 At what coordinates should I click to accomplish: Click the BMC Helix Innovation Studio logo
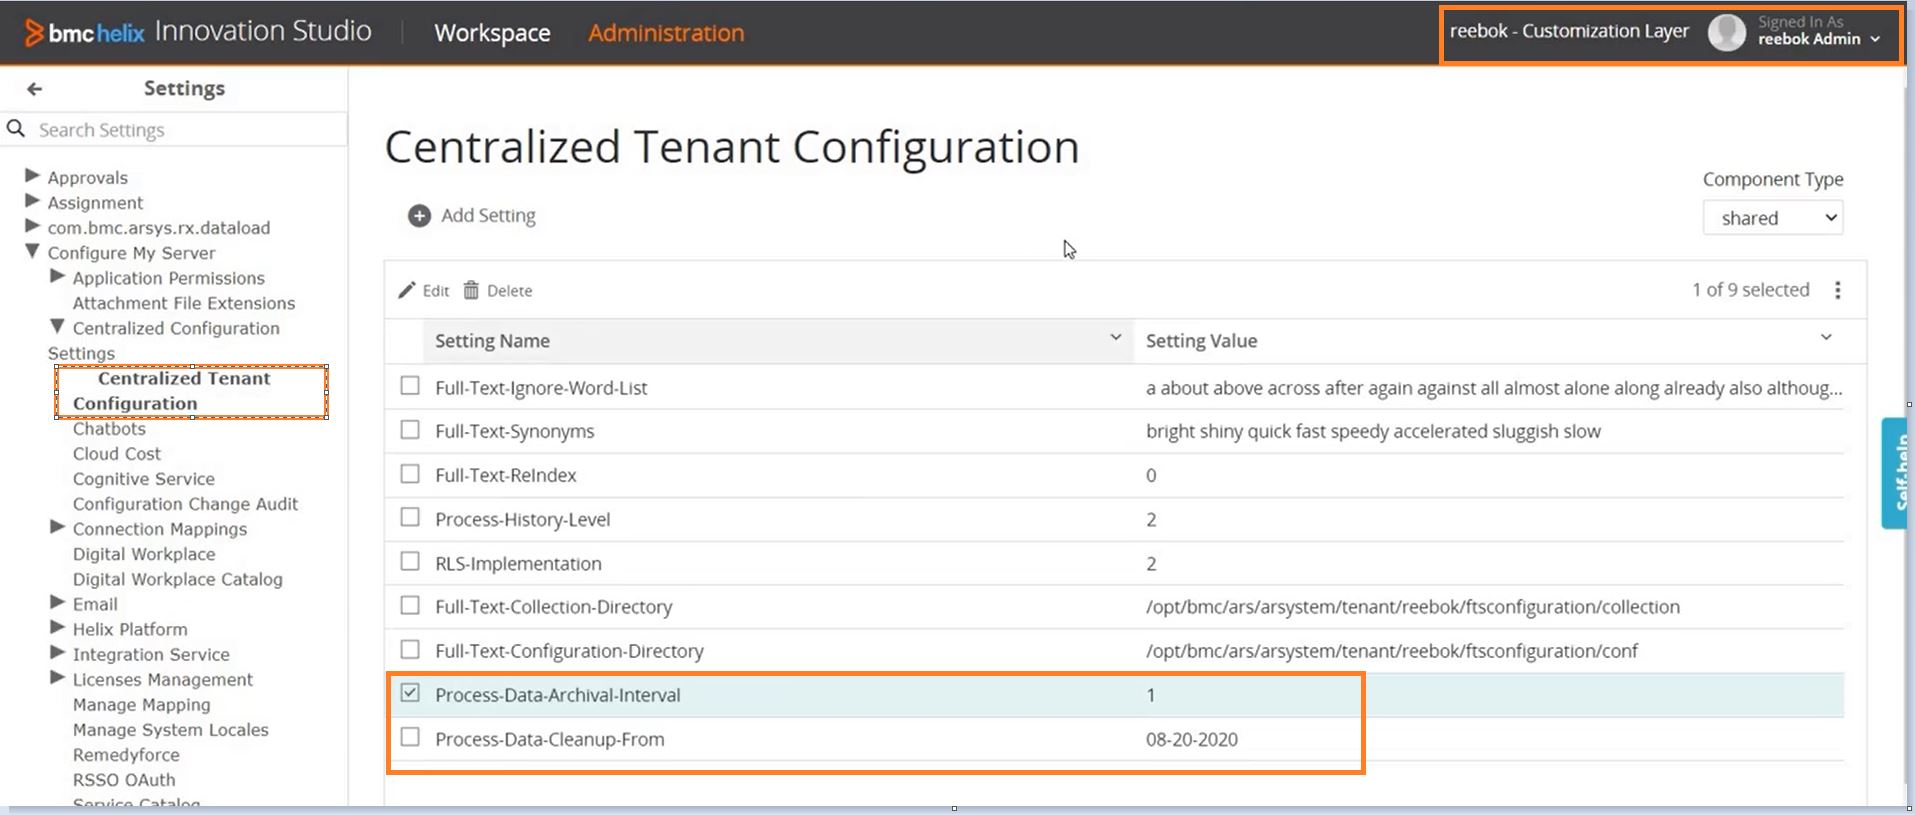(x=198, y=32)
